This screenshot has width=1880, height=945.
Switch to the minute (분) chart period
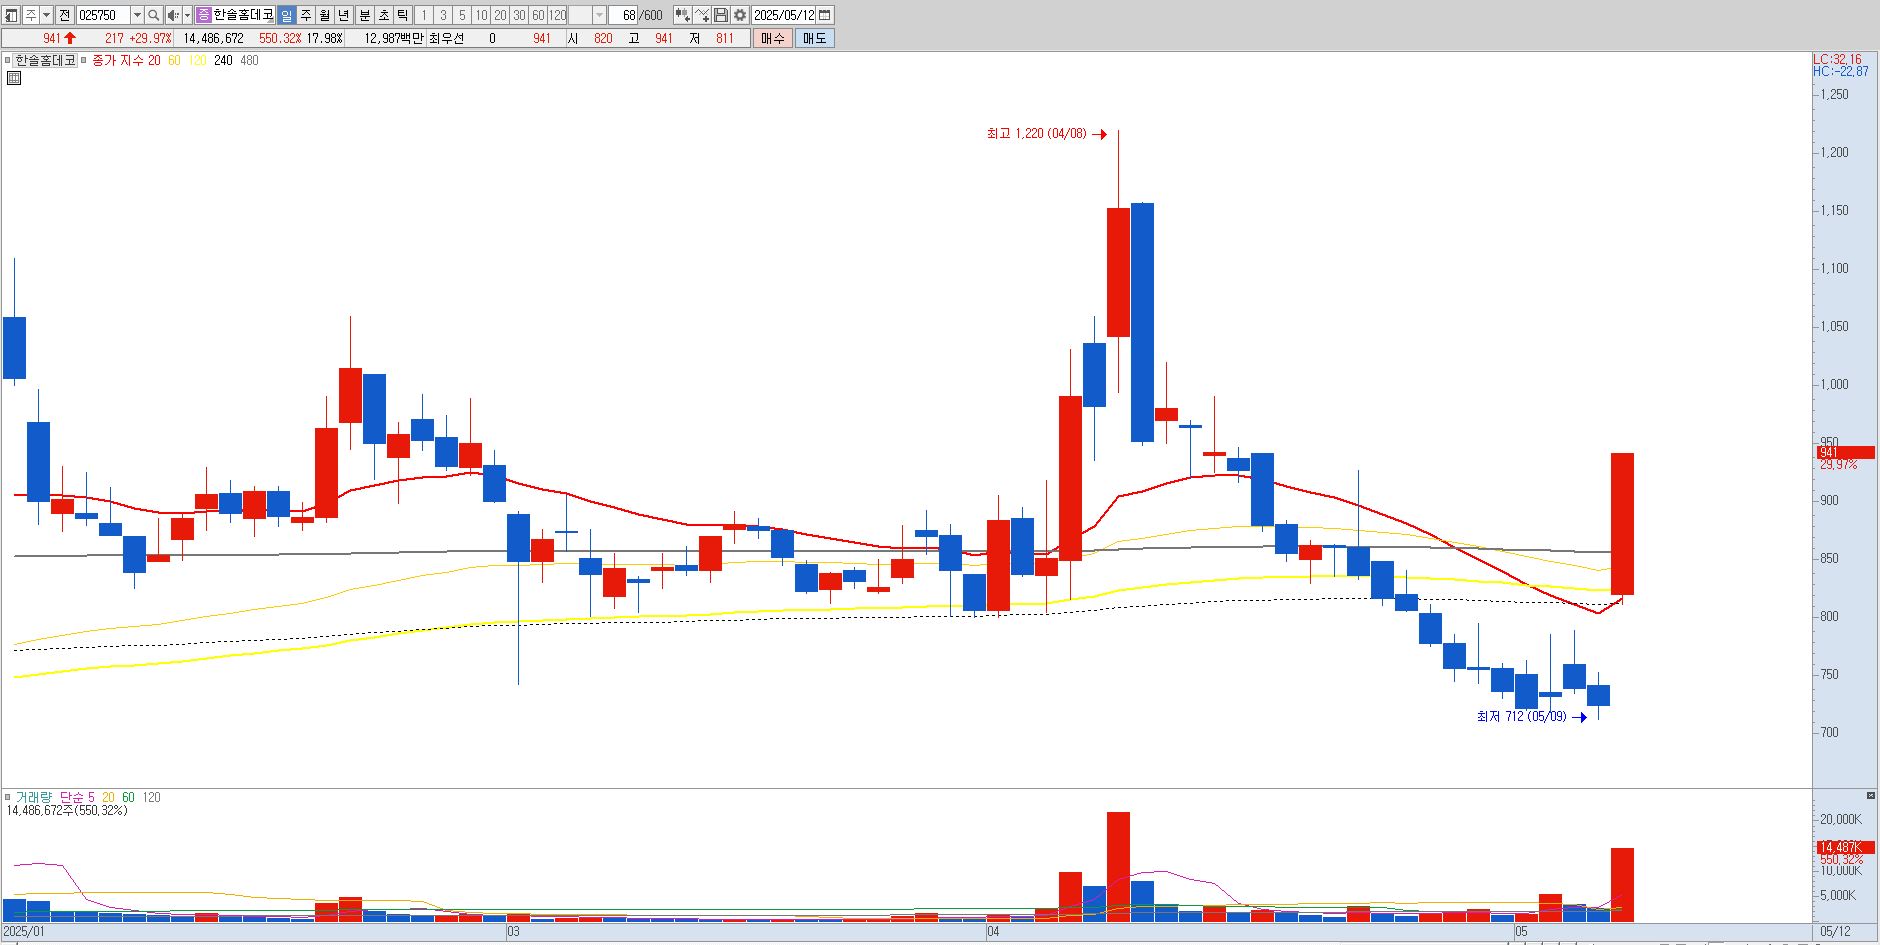point(364,15)
